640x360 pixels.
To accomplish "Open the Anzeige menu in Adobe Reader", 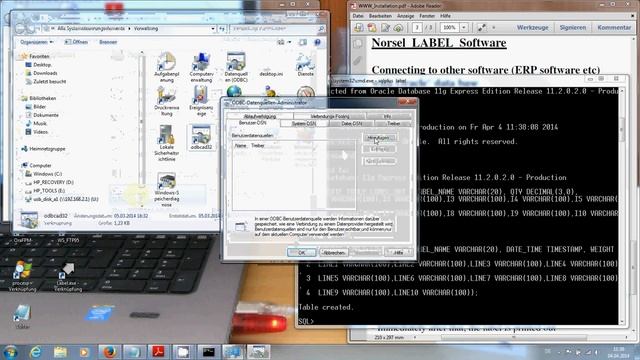I will [405, 16].
